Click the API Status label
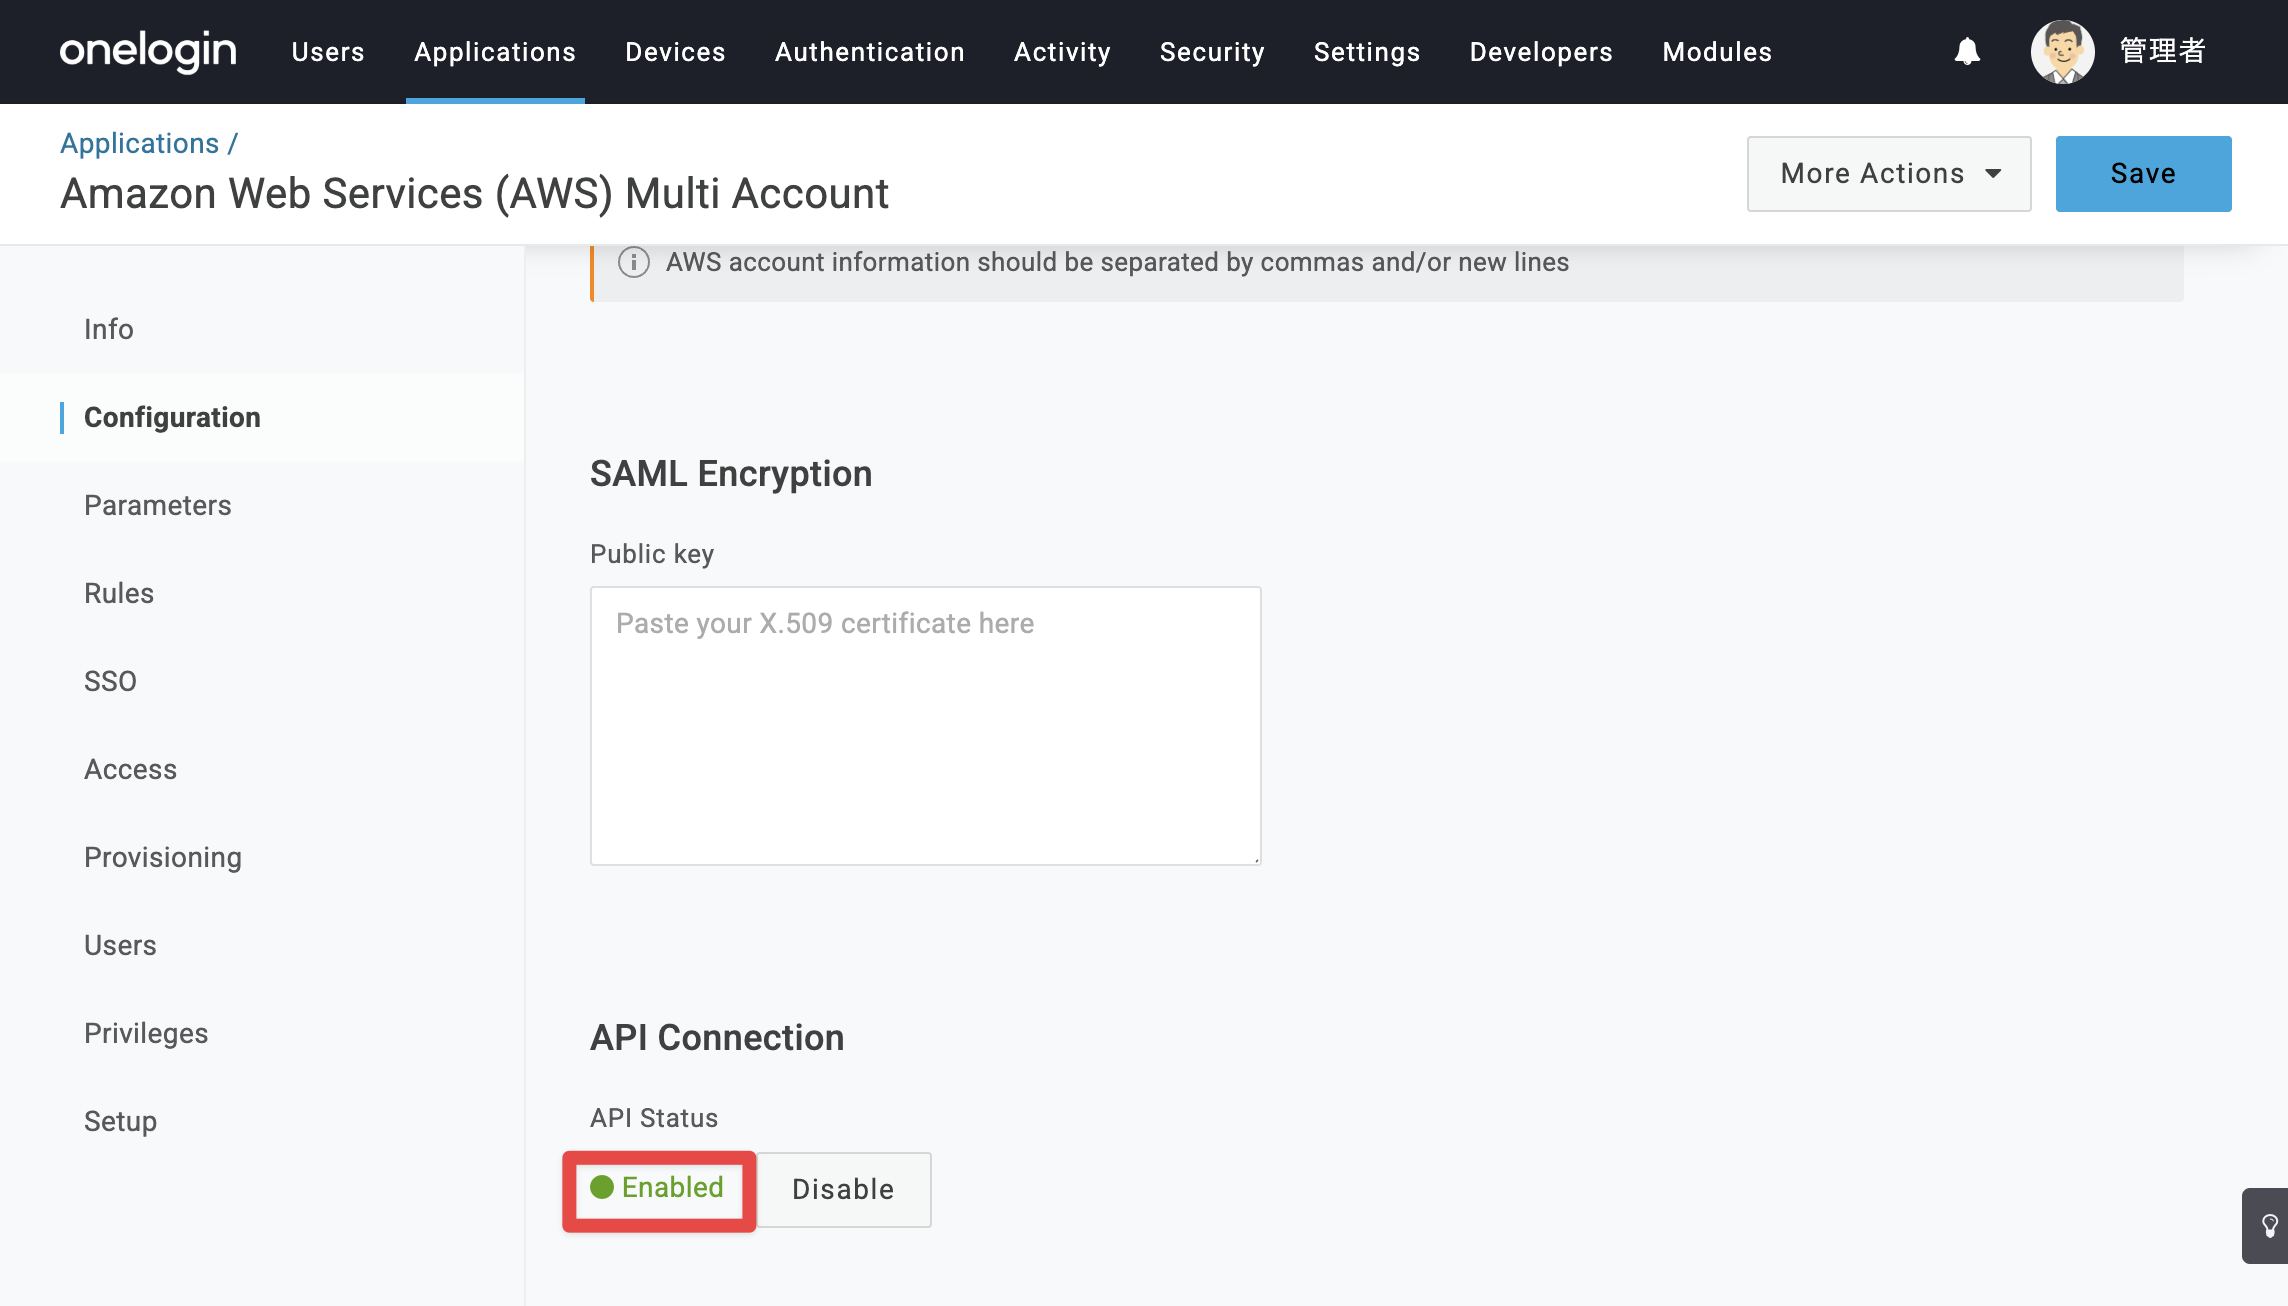Image resolution: width=2288 pixels, height=1306 pixels. point(654,1118)
